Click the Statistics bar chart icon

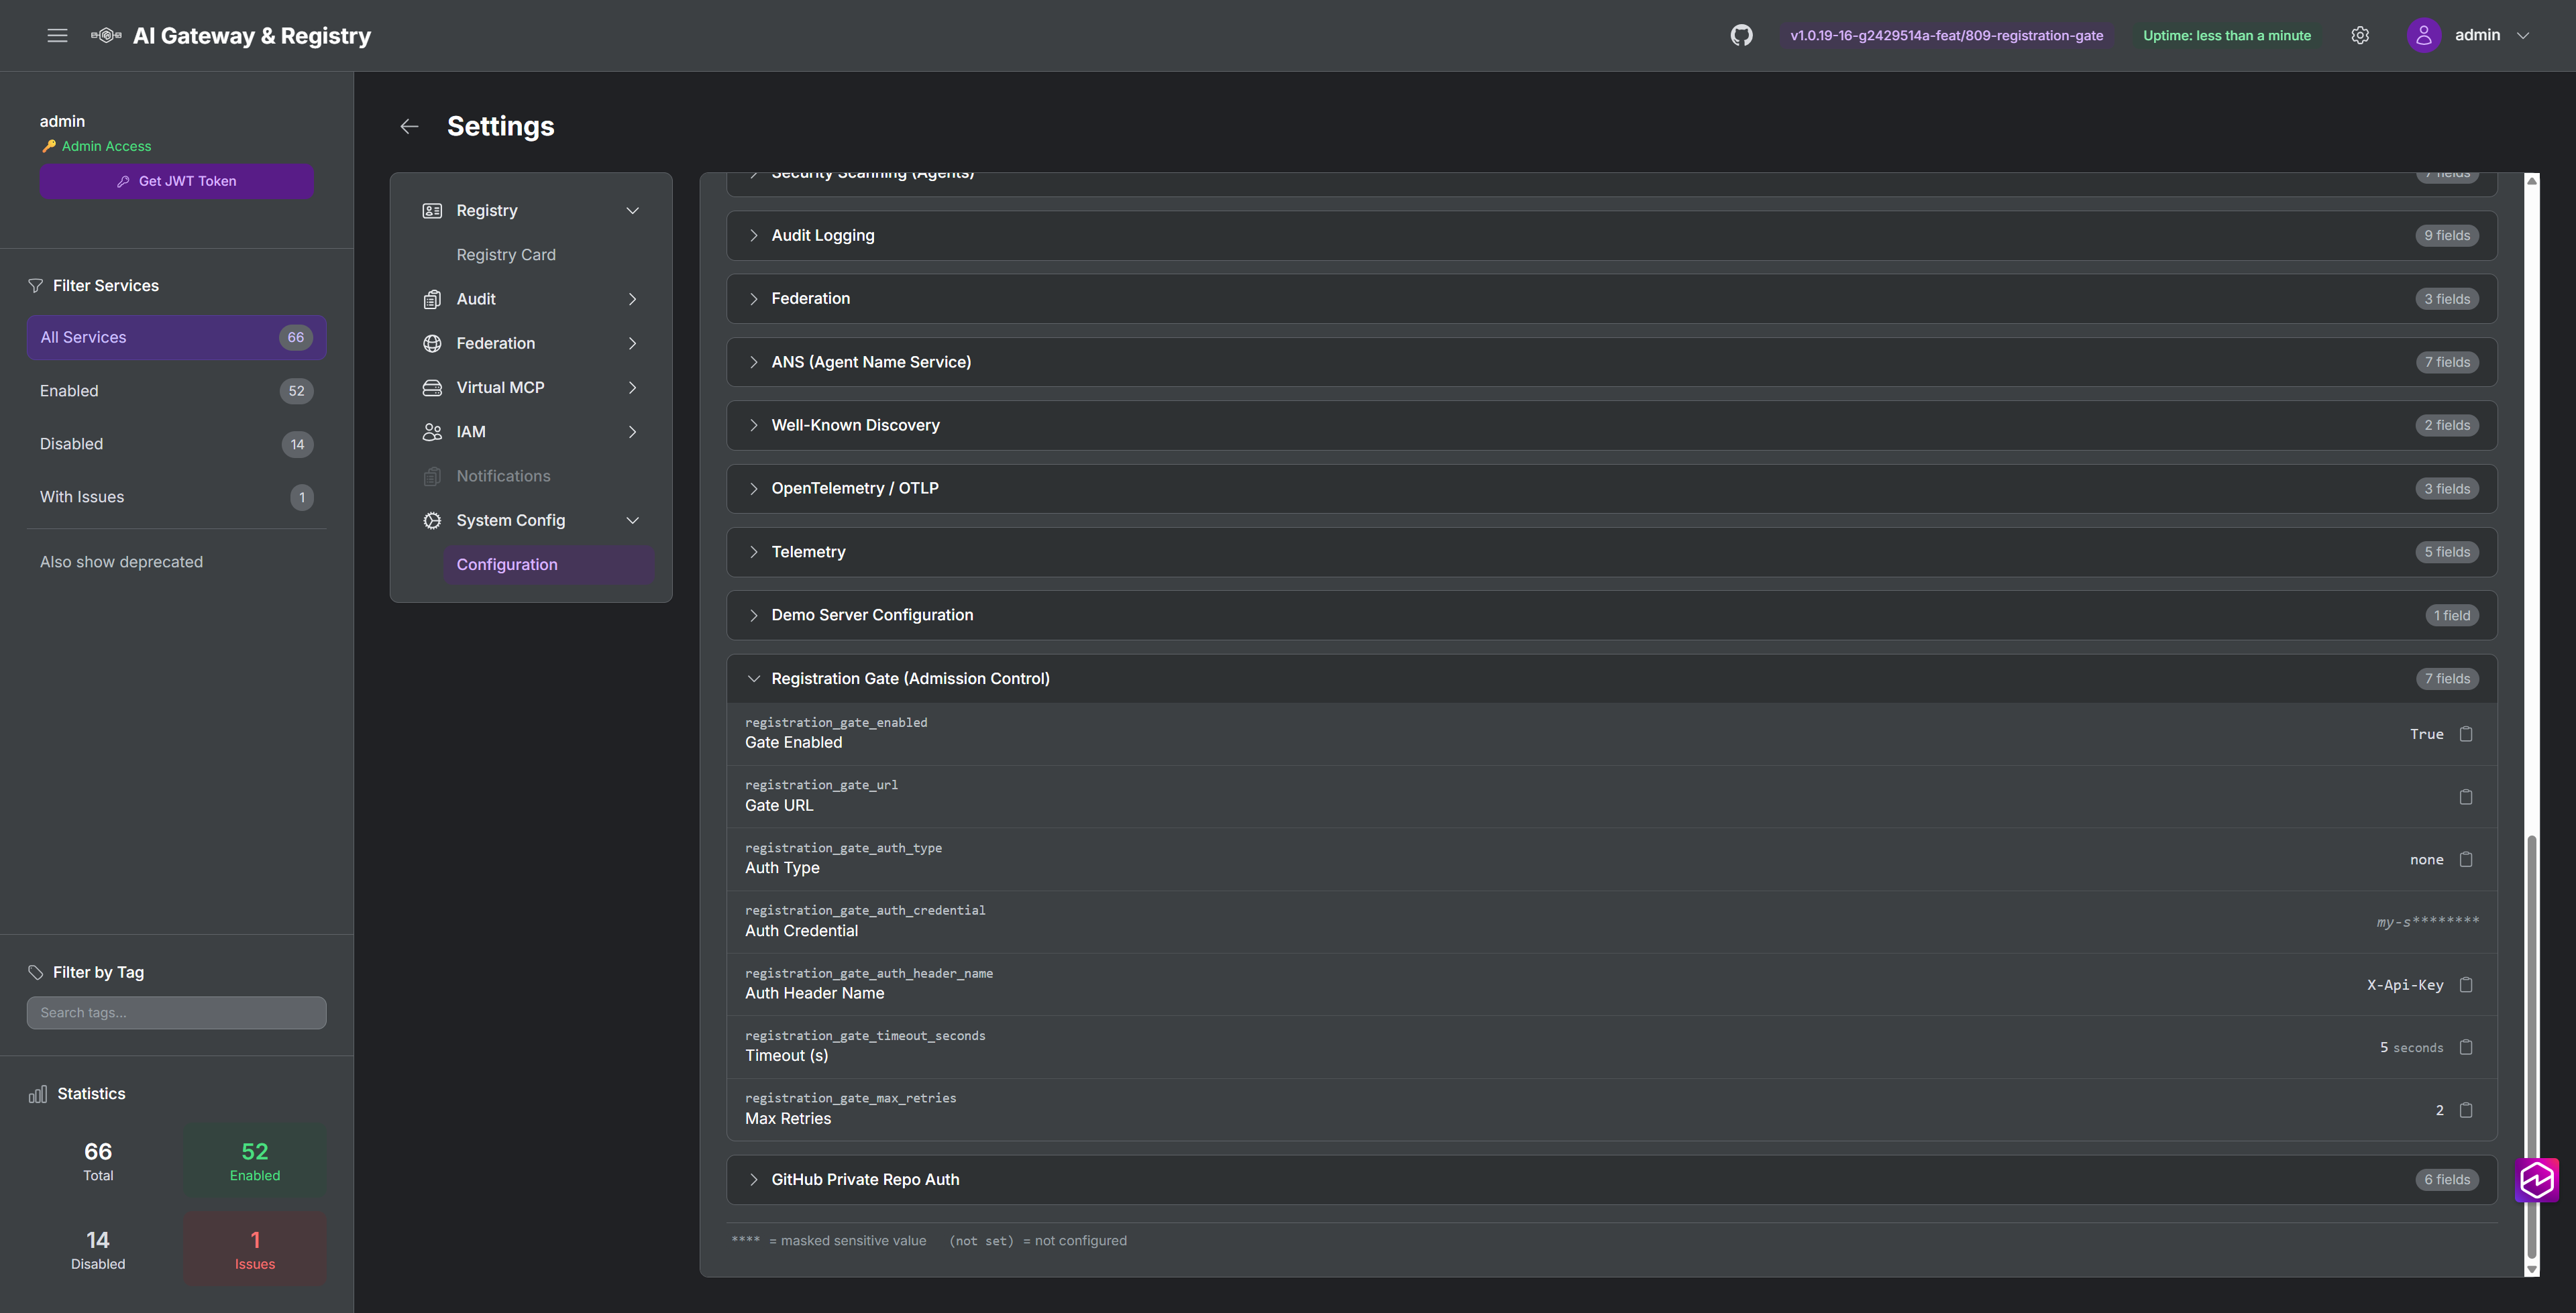tap(38, 1094)
